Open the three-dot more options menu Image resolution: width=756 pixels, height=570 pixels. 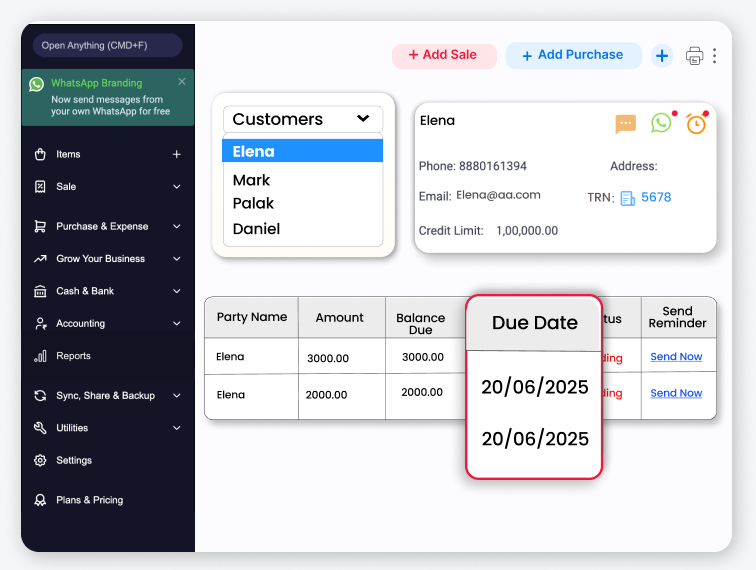[715, 56]
